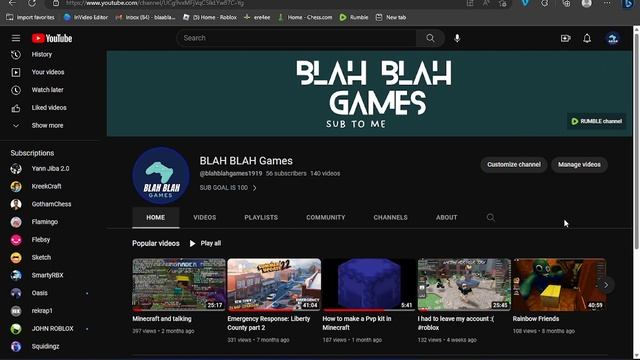Expand the SUB GOAL IS 100 description chevron

point(254,188)
